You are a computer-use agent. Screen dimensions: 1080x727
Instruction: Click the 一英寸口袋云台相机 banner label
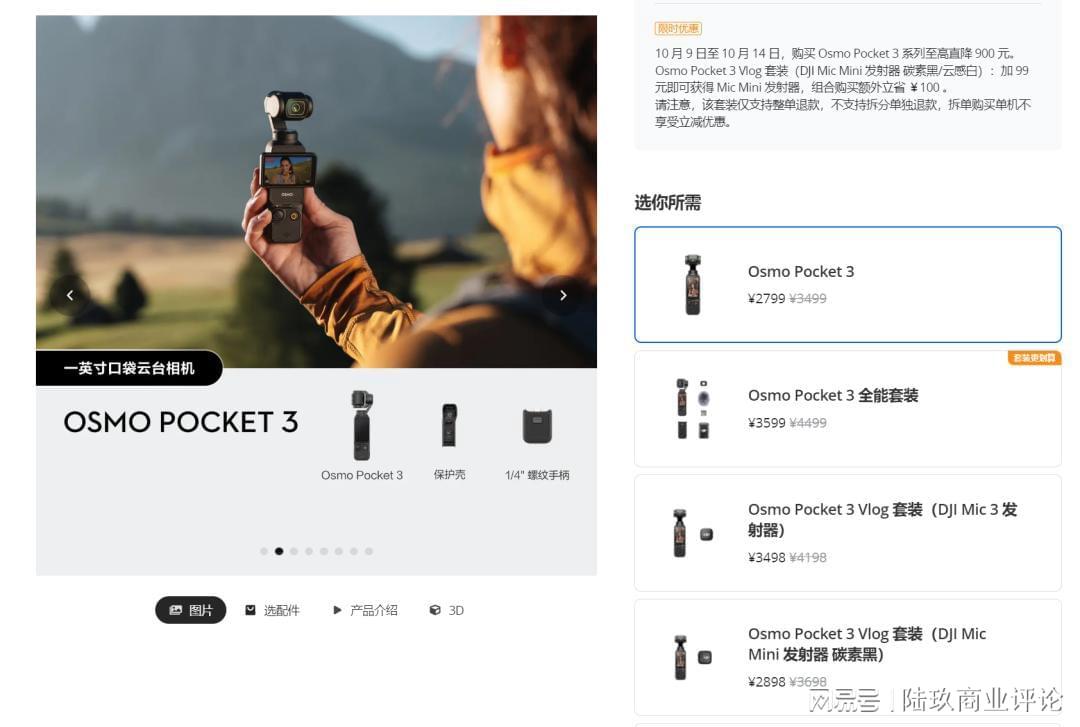click(x=129, y=368)
